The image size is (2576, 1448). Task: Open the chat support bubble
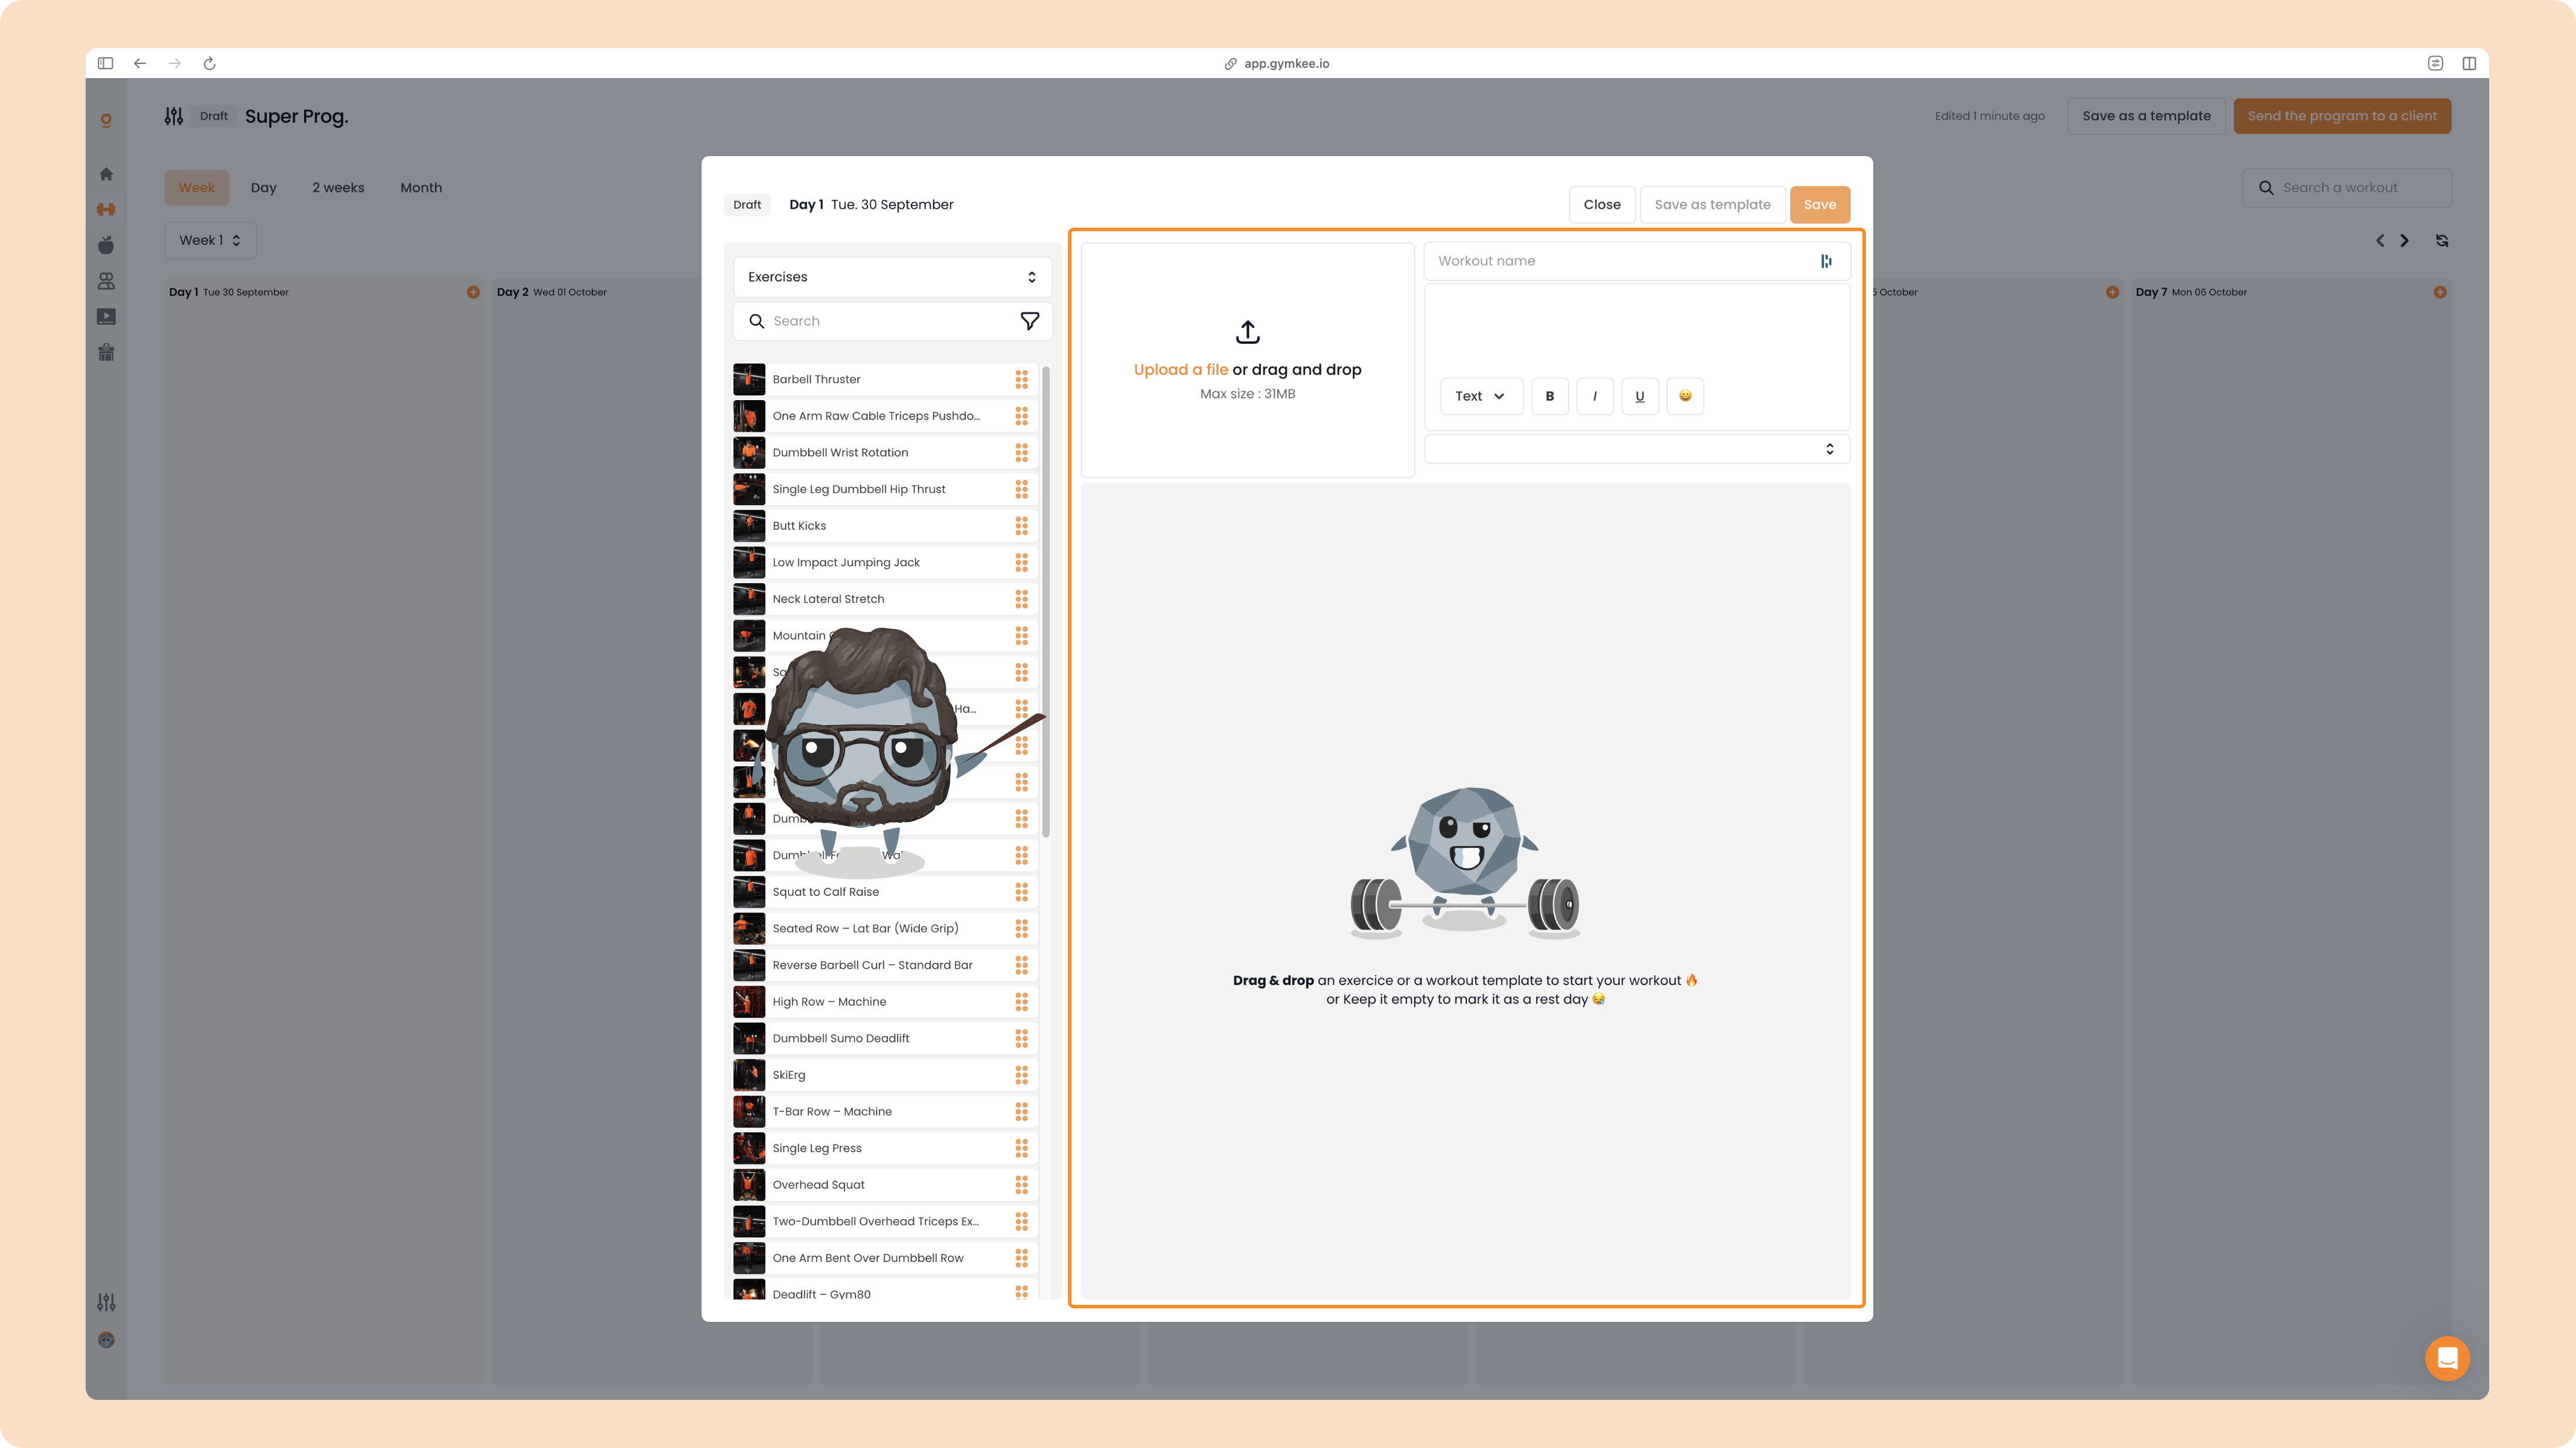click(x=2447, y=1358)
